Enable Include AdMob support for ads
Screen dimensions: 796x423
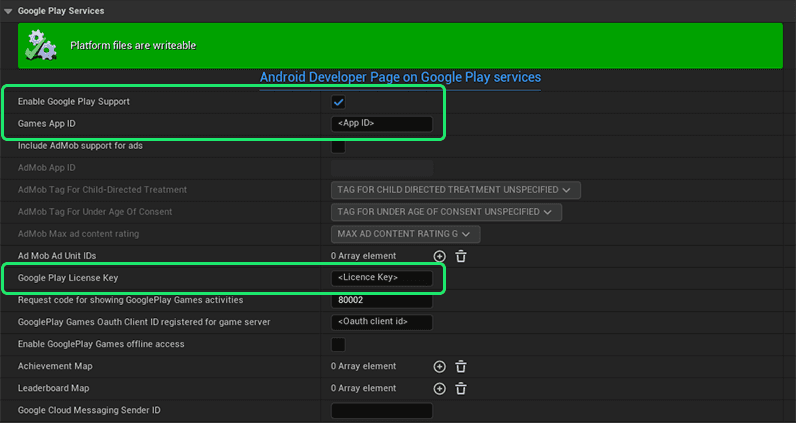(x=338, y=146)
